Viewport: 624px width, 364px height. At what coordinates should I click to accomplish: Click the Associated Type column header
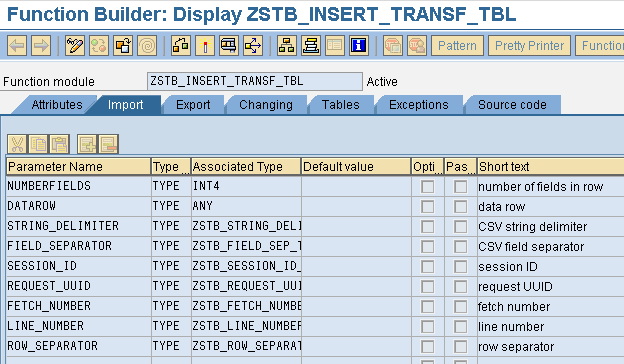click(x=246, y=166)
